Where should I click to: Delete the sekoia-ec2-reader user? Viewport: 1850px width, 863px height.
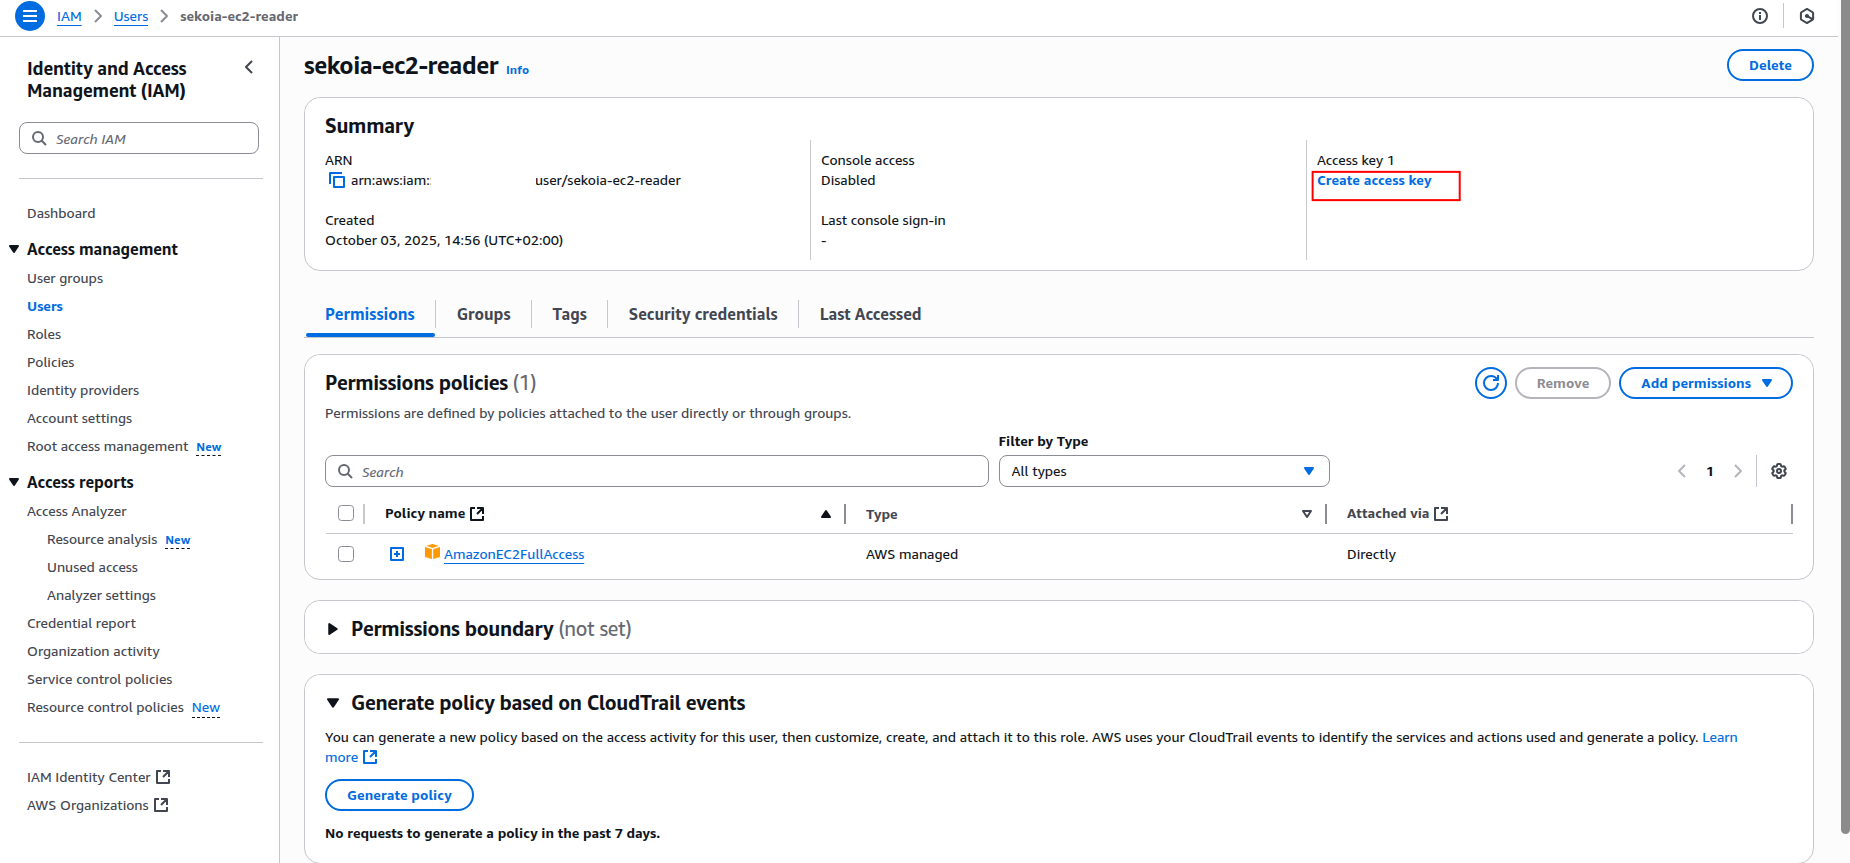pyautogui.click(x=1769, y=65)
